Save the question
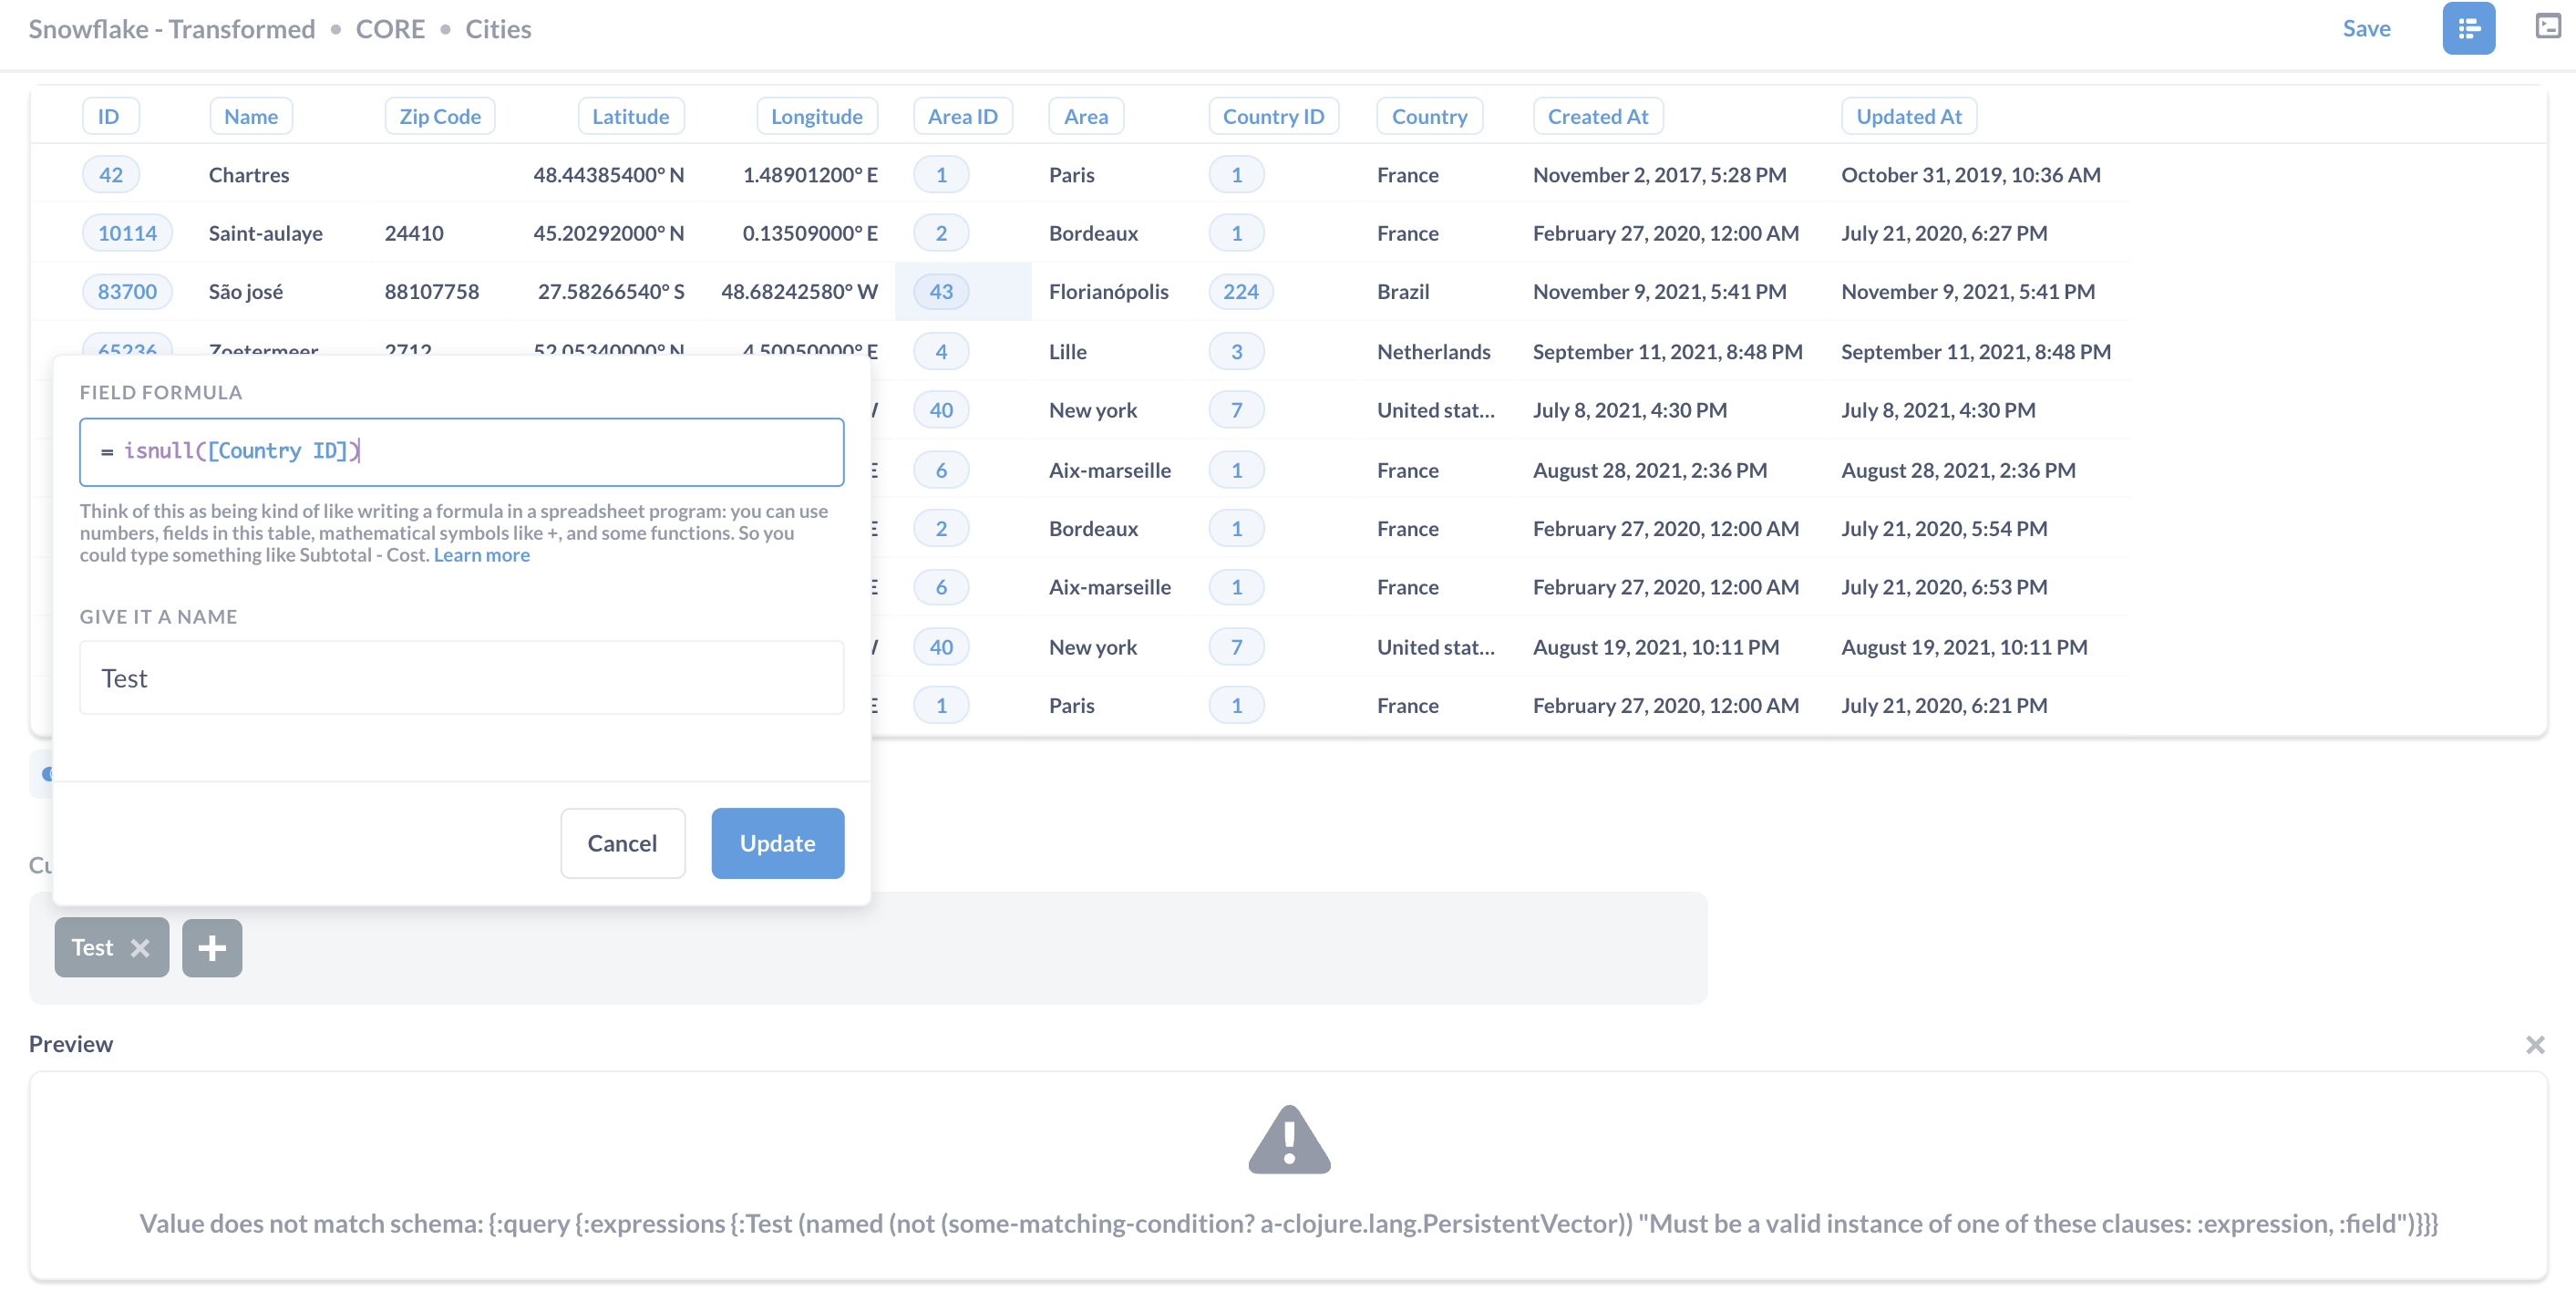 2365,29
